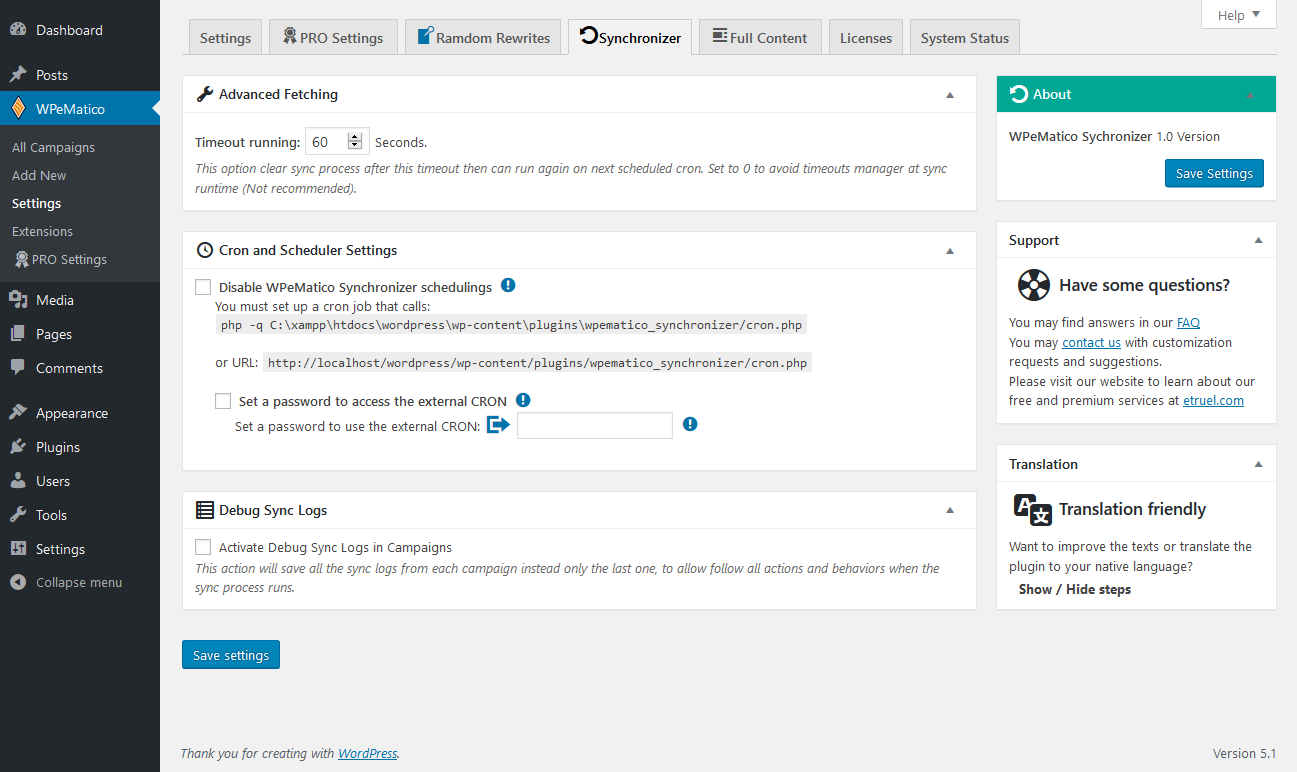Click the WPeMatico sidebar menu icon

point(18,109)
